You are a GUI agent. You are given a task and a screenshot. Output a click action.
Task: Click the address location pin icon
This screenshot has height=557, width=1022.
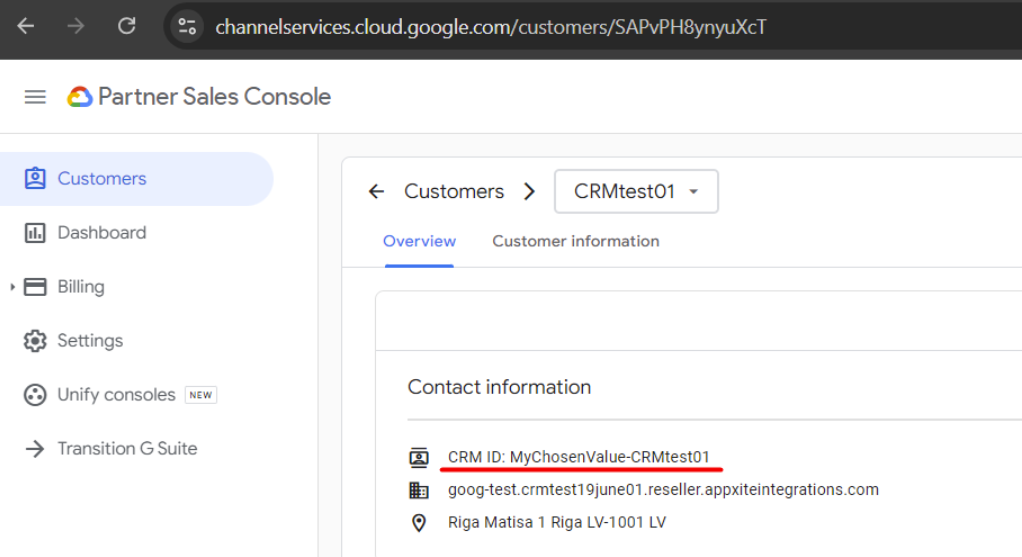click(419, 522)
